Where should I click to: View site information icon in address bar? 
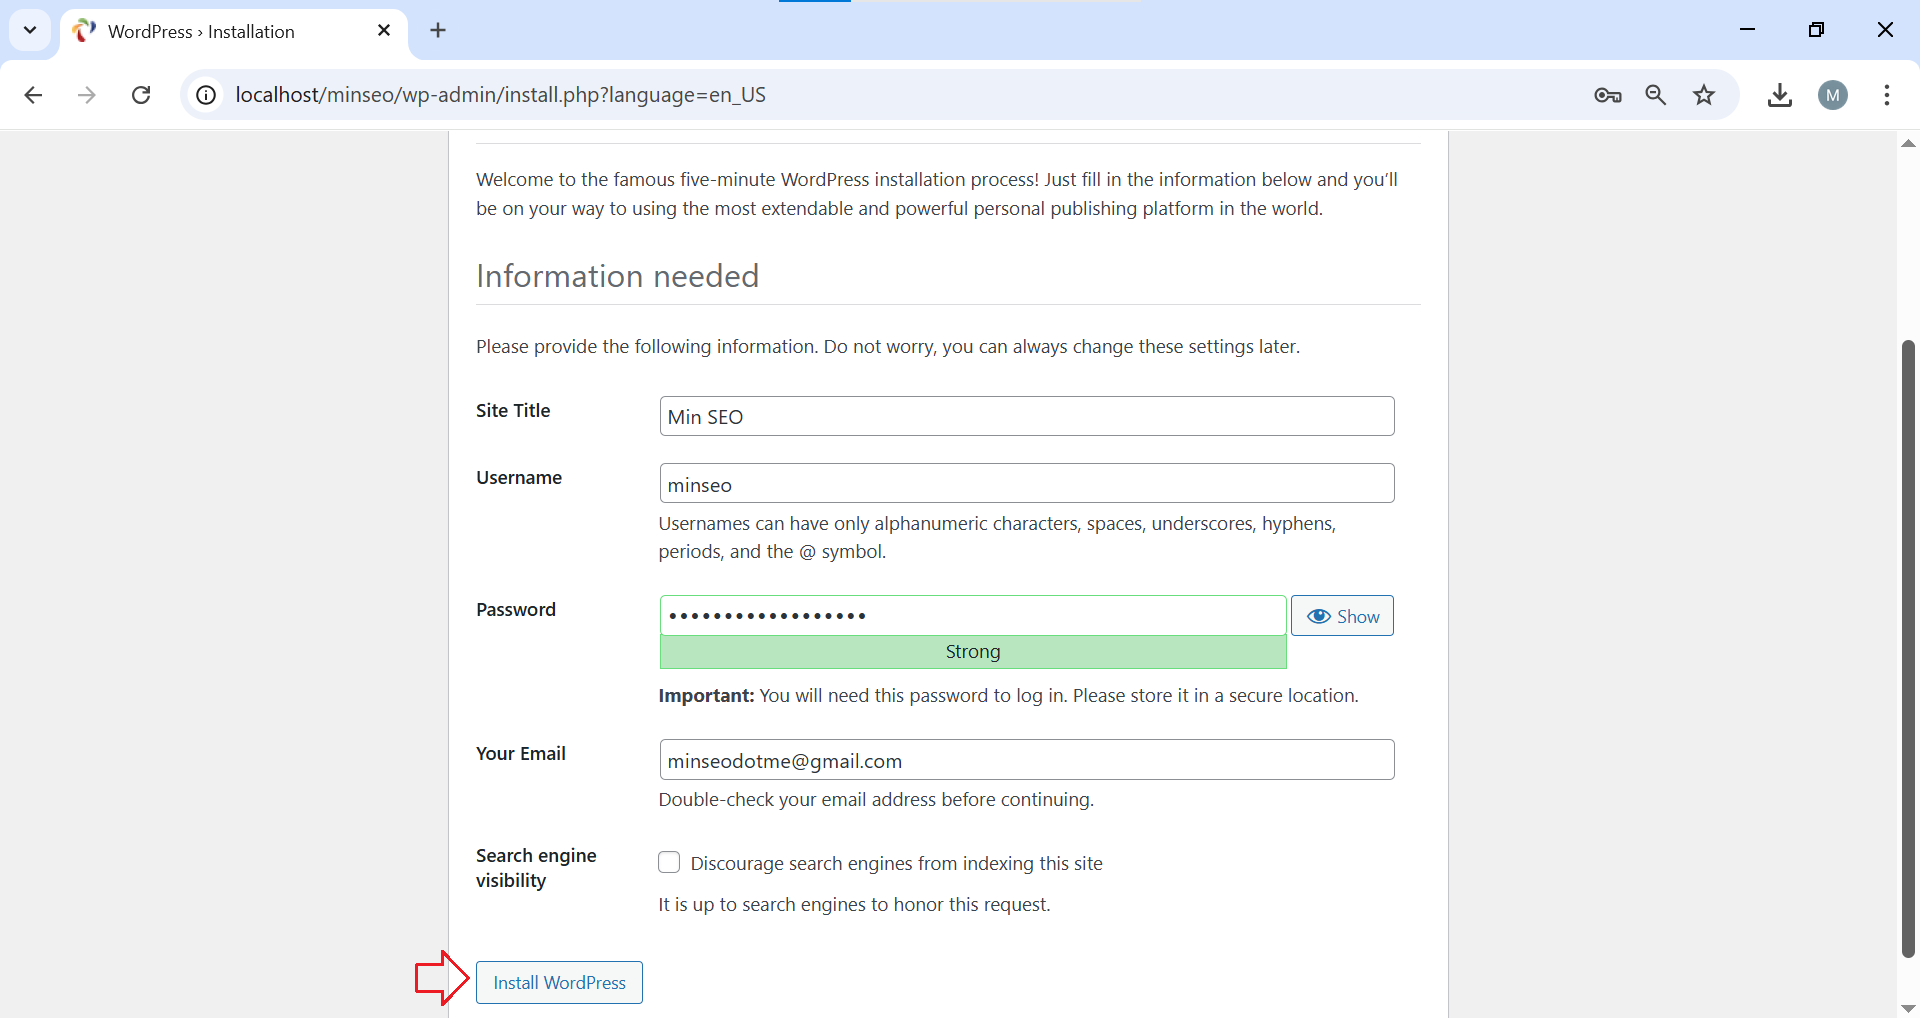pos(206,95)
